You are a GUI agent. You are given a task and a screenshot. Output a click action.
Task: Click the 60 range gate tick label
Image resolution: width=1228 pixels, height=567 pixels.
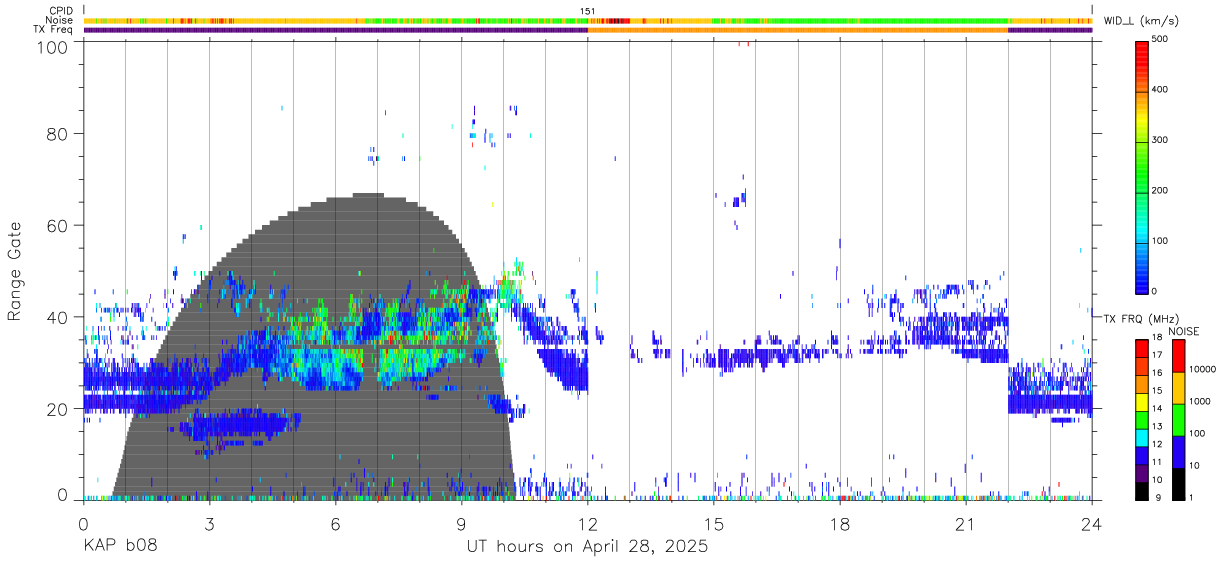coord(56,225)
